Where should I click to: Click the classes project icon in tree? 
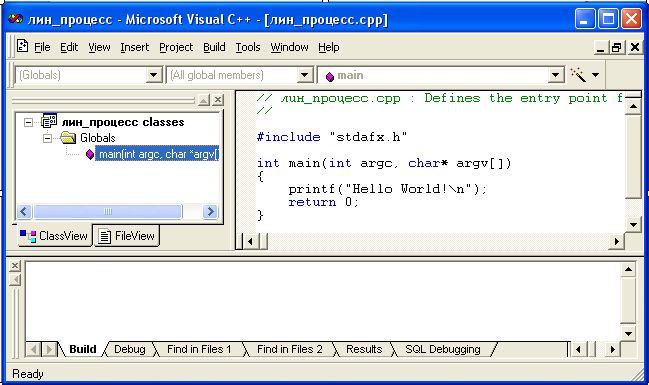point(49,121)
